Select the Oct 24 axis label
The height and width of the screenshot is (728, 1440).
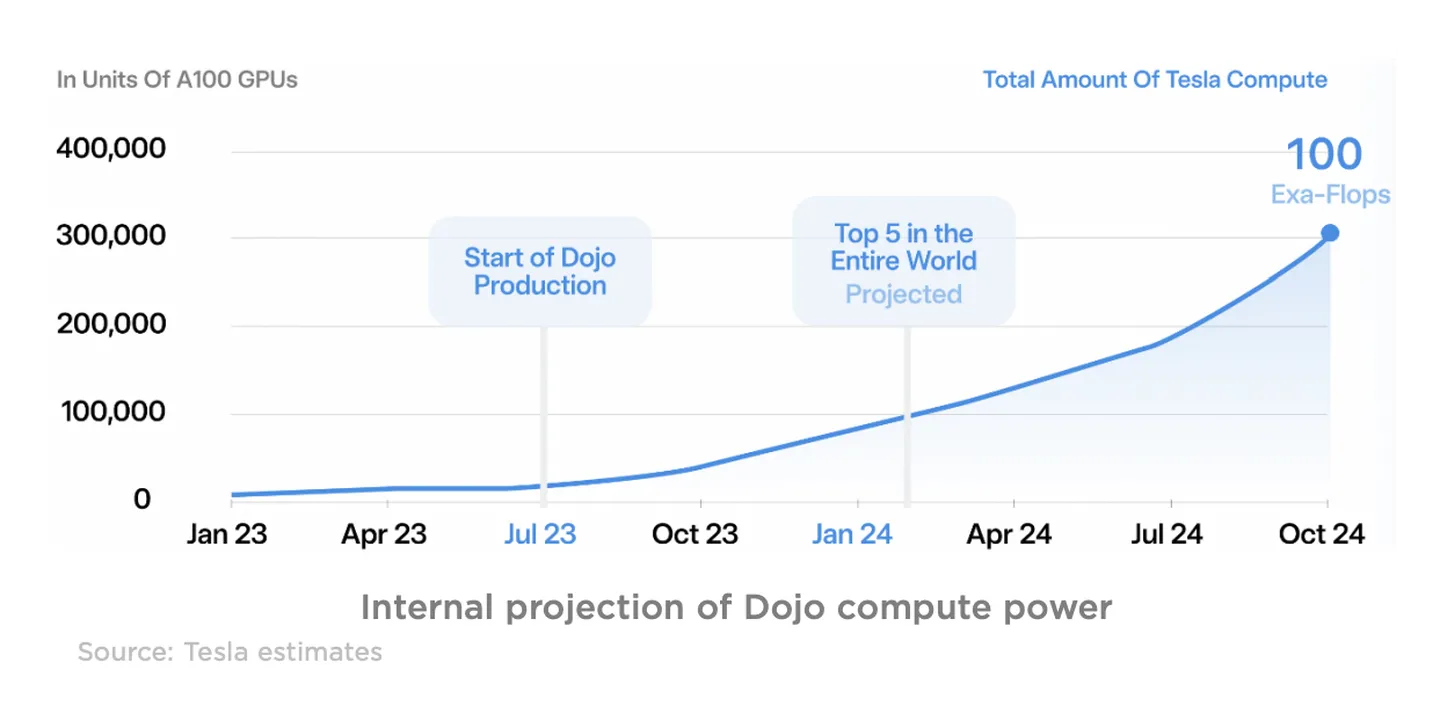[x=1321, y=534]
